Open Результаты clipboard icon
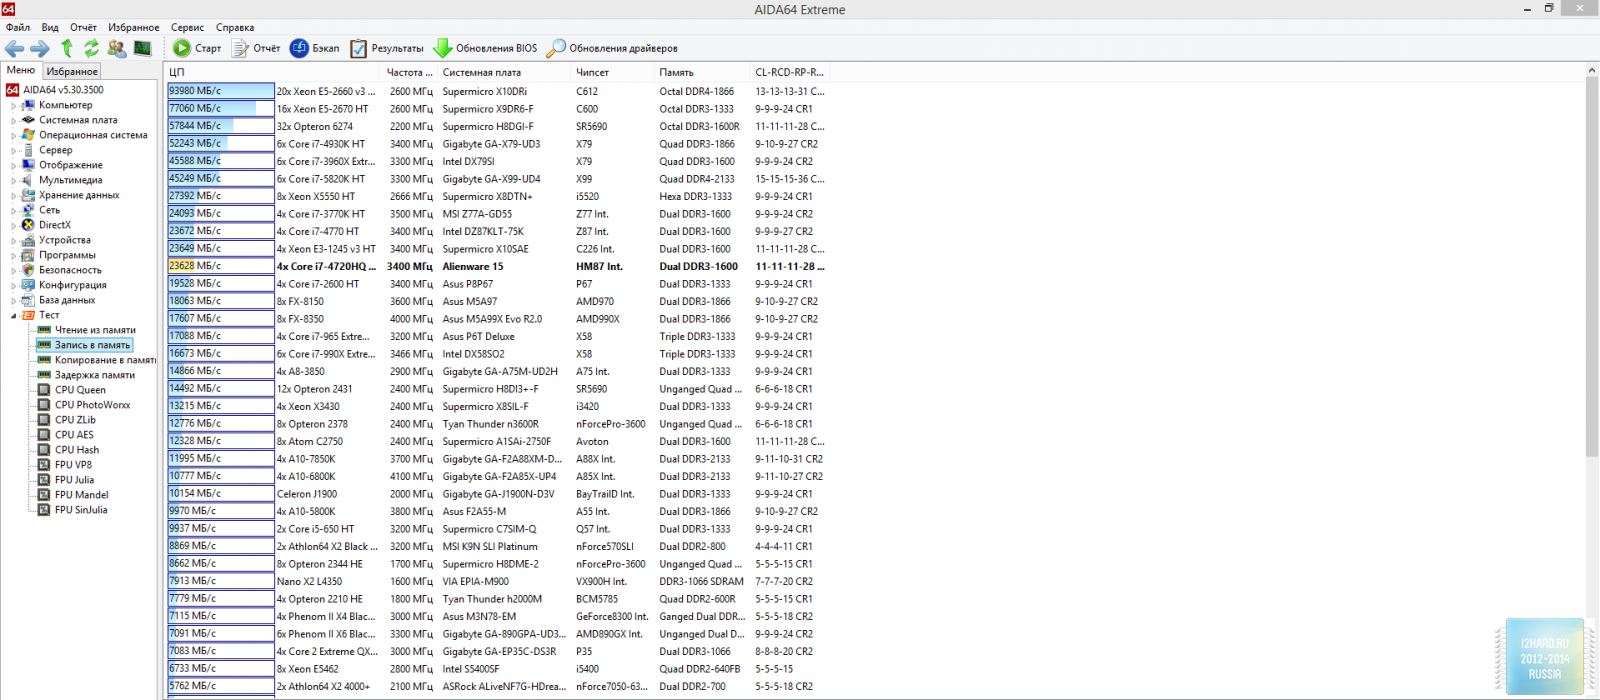 (386, 48)
